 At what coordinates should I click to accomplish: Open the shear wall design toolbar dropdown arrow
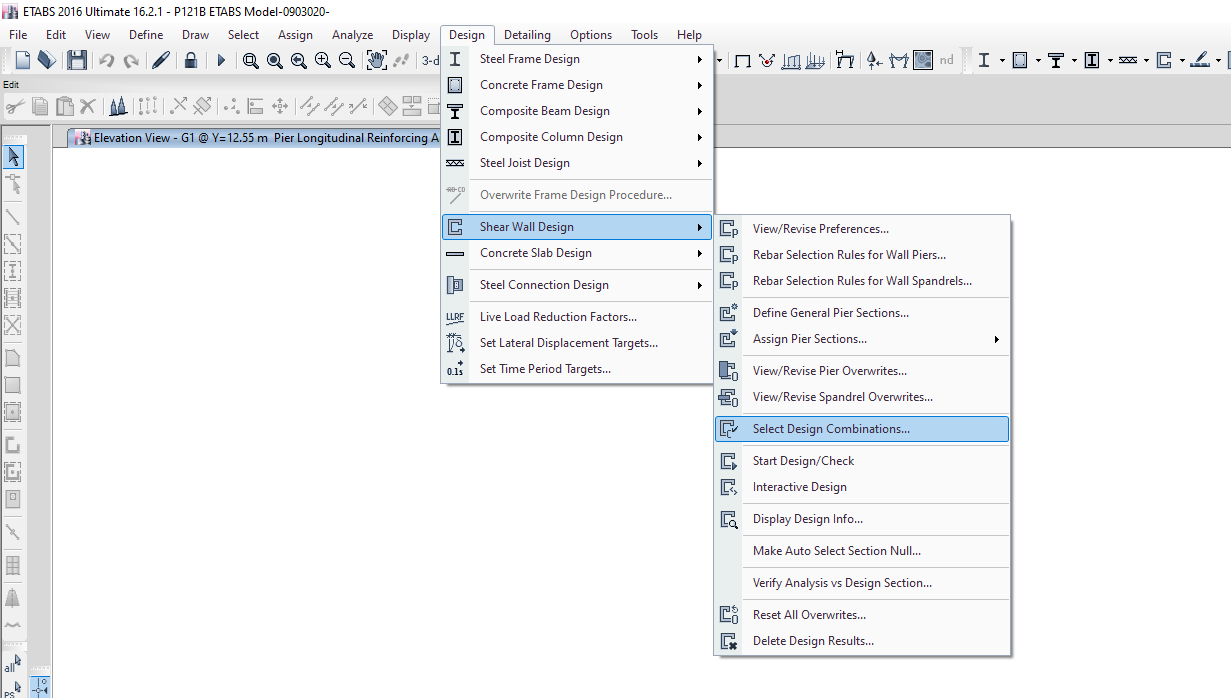[1182, 60]
